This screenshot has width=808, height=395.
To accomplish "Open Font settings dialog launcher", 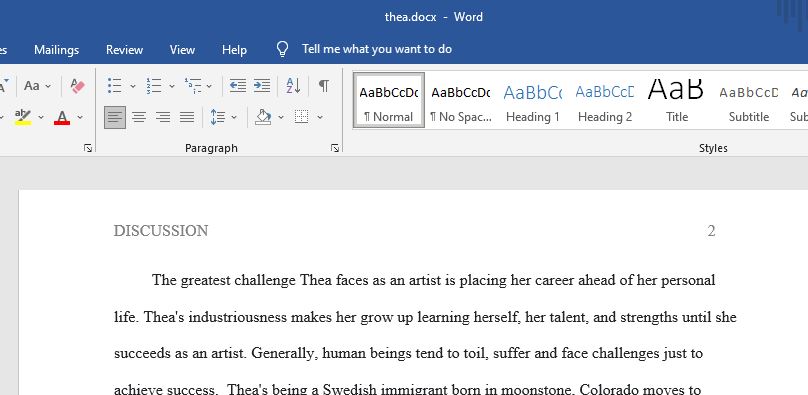I will 88,148.
